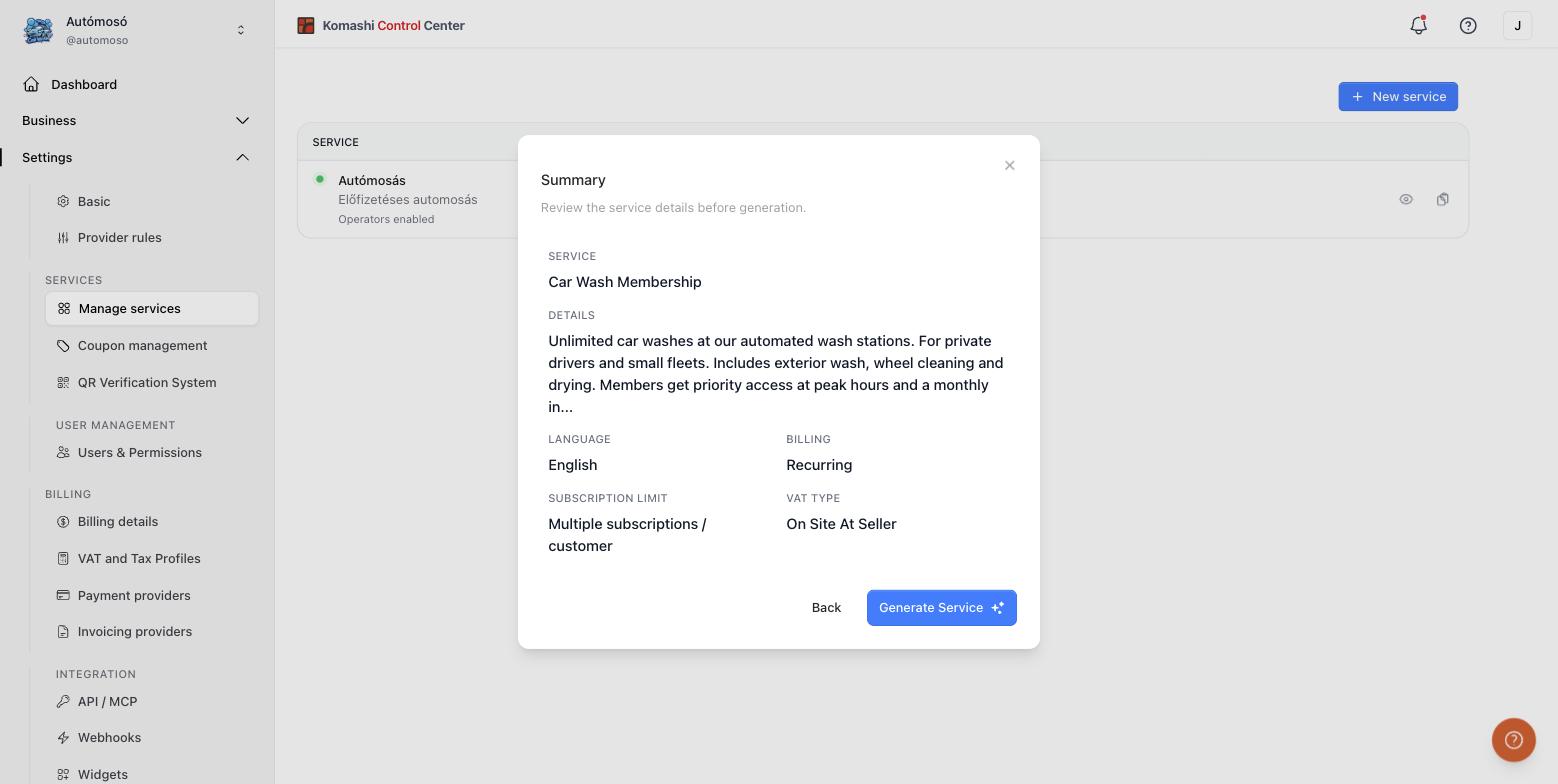Click the plus icon on New service
Viewport: 1558px width, 784px height.
coord(1357,96)
